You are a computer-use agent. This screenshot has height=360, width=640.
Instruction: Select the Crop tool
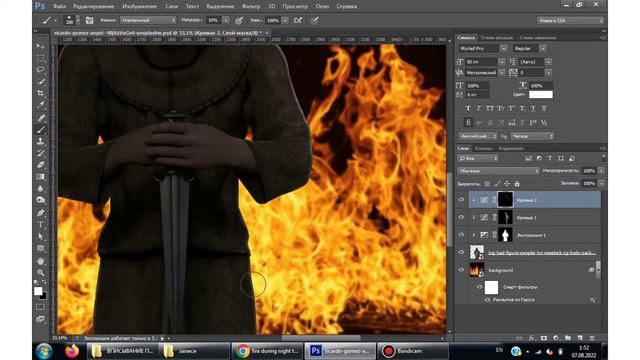click(x=40, y=93)
